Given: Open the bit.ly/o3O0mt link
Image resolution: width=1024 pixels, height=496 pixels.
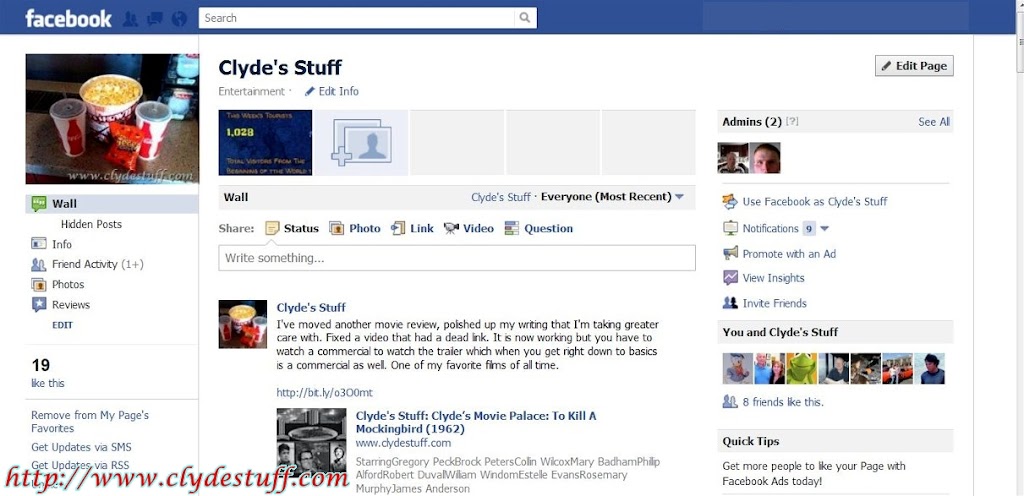Looking at the screenshot, I should tap(325, 393).
